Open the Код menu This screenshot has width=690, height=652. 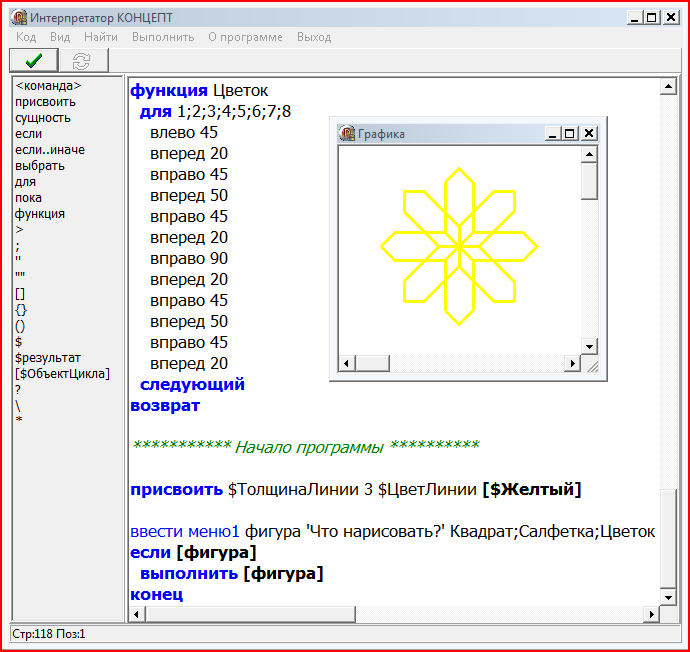pos(26,37)
